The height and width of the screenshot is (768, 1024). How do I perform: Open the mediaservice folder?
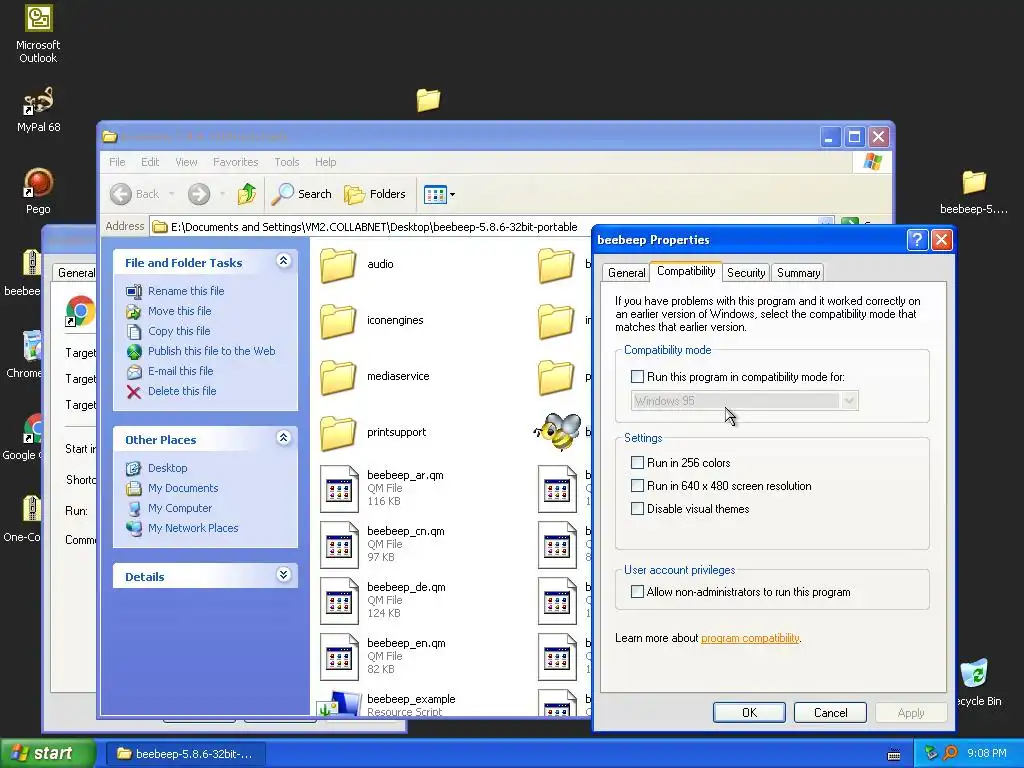tap(375, 377)
